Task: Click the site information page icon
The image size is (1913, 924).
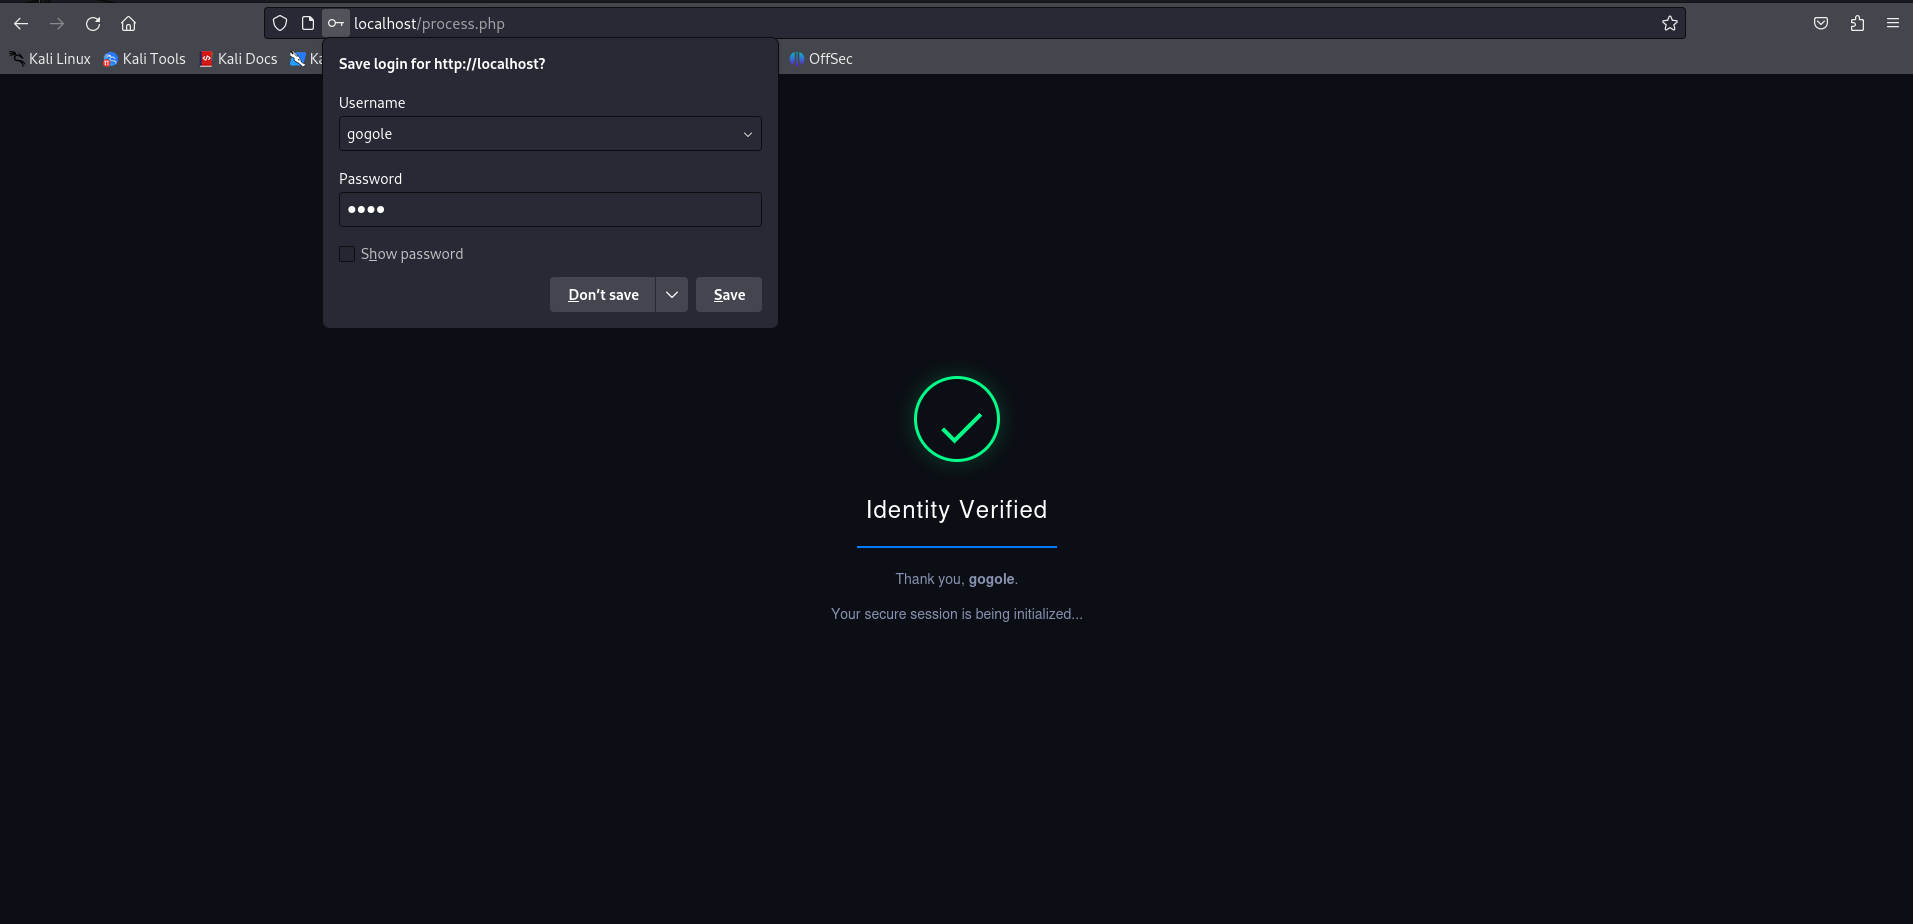Action: pyautogui.click(x=308, y=23)
